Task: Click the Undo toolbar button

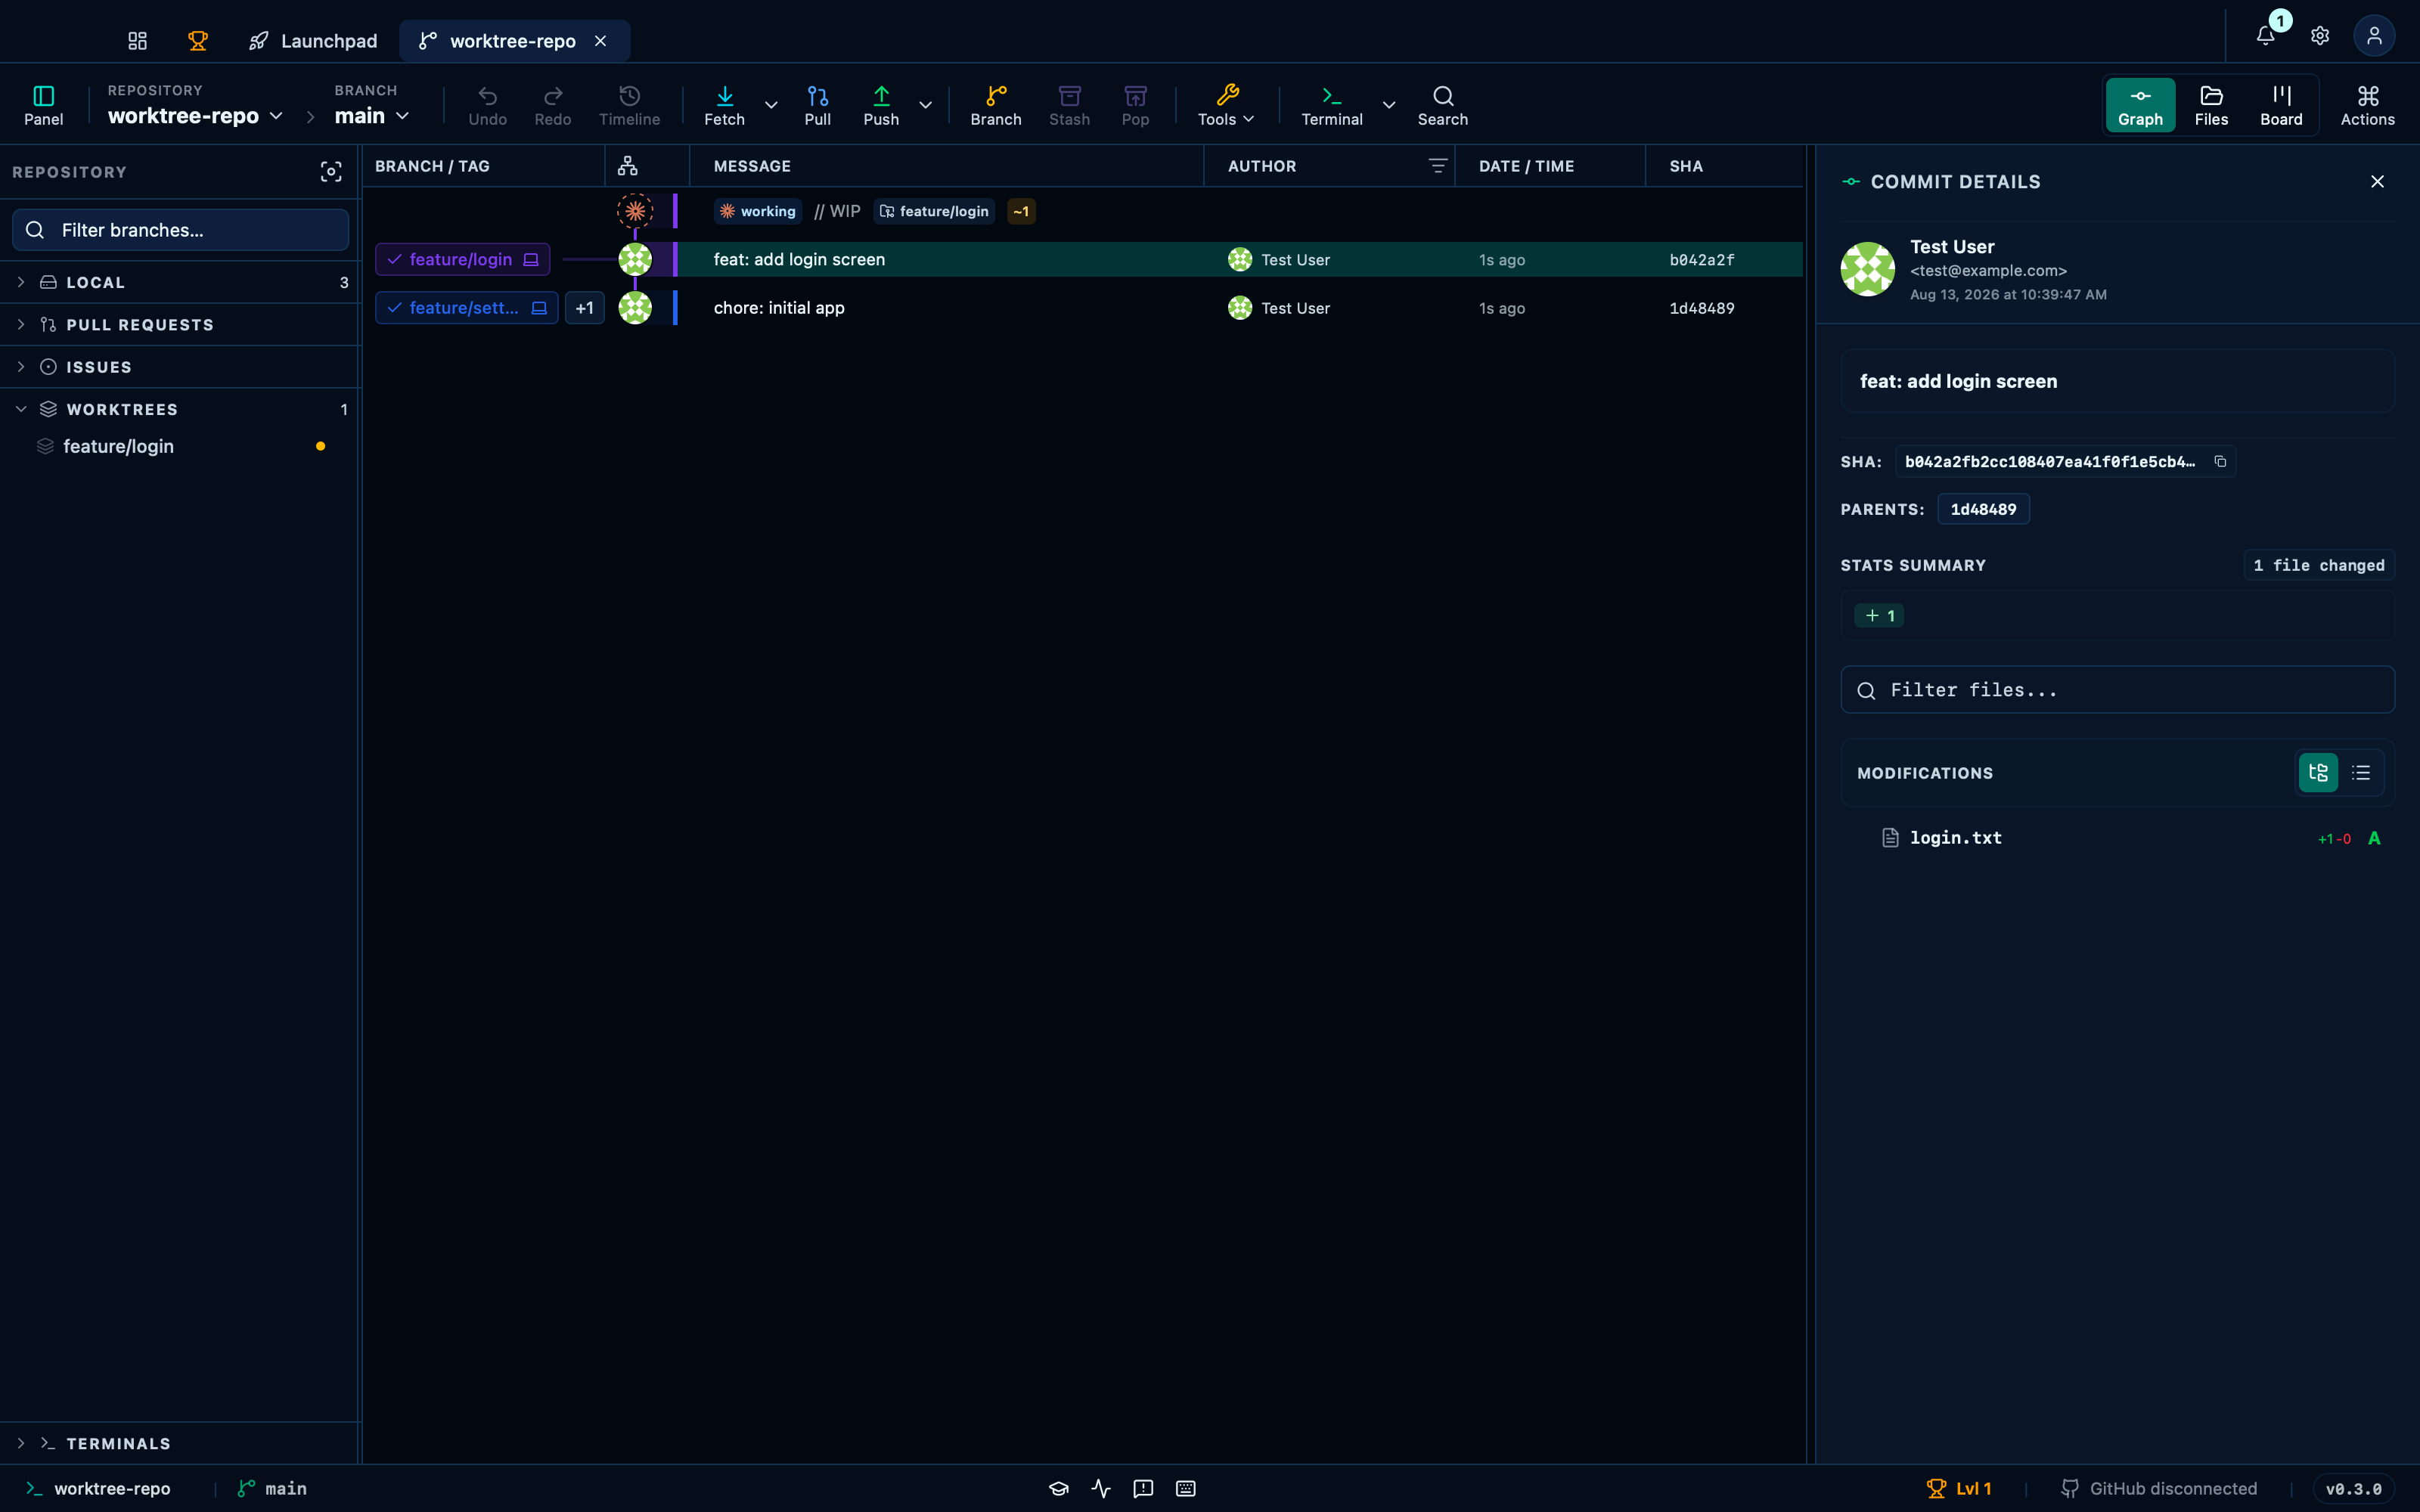Action: pyautogui.click(x=488, y=105)
